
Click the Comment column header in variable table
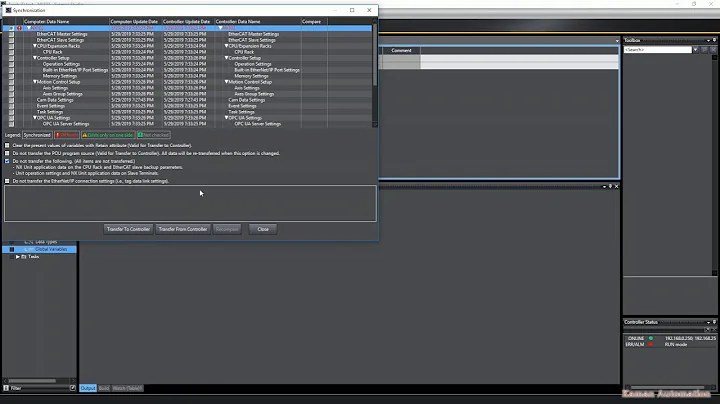click(401, 50)
